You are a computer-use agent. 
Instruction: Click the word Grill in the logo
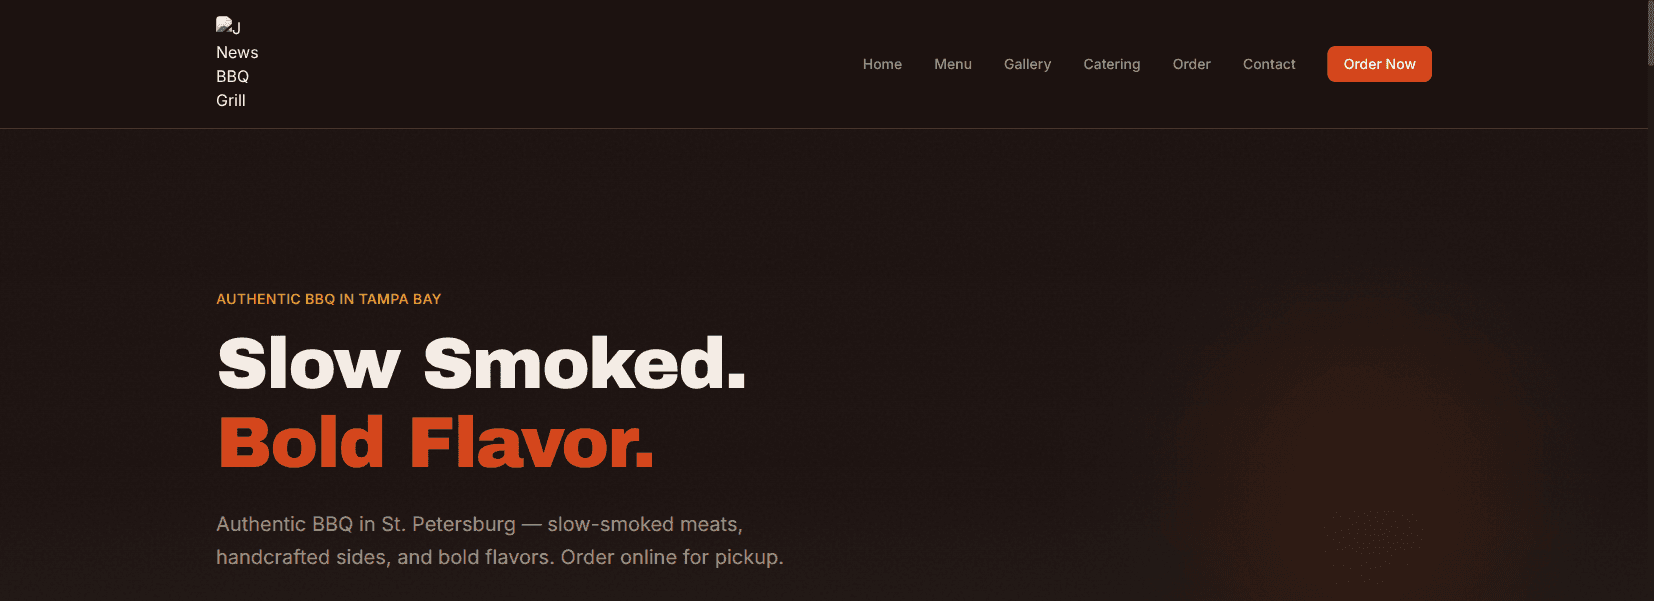(231, 100)
